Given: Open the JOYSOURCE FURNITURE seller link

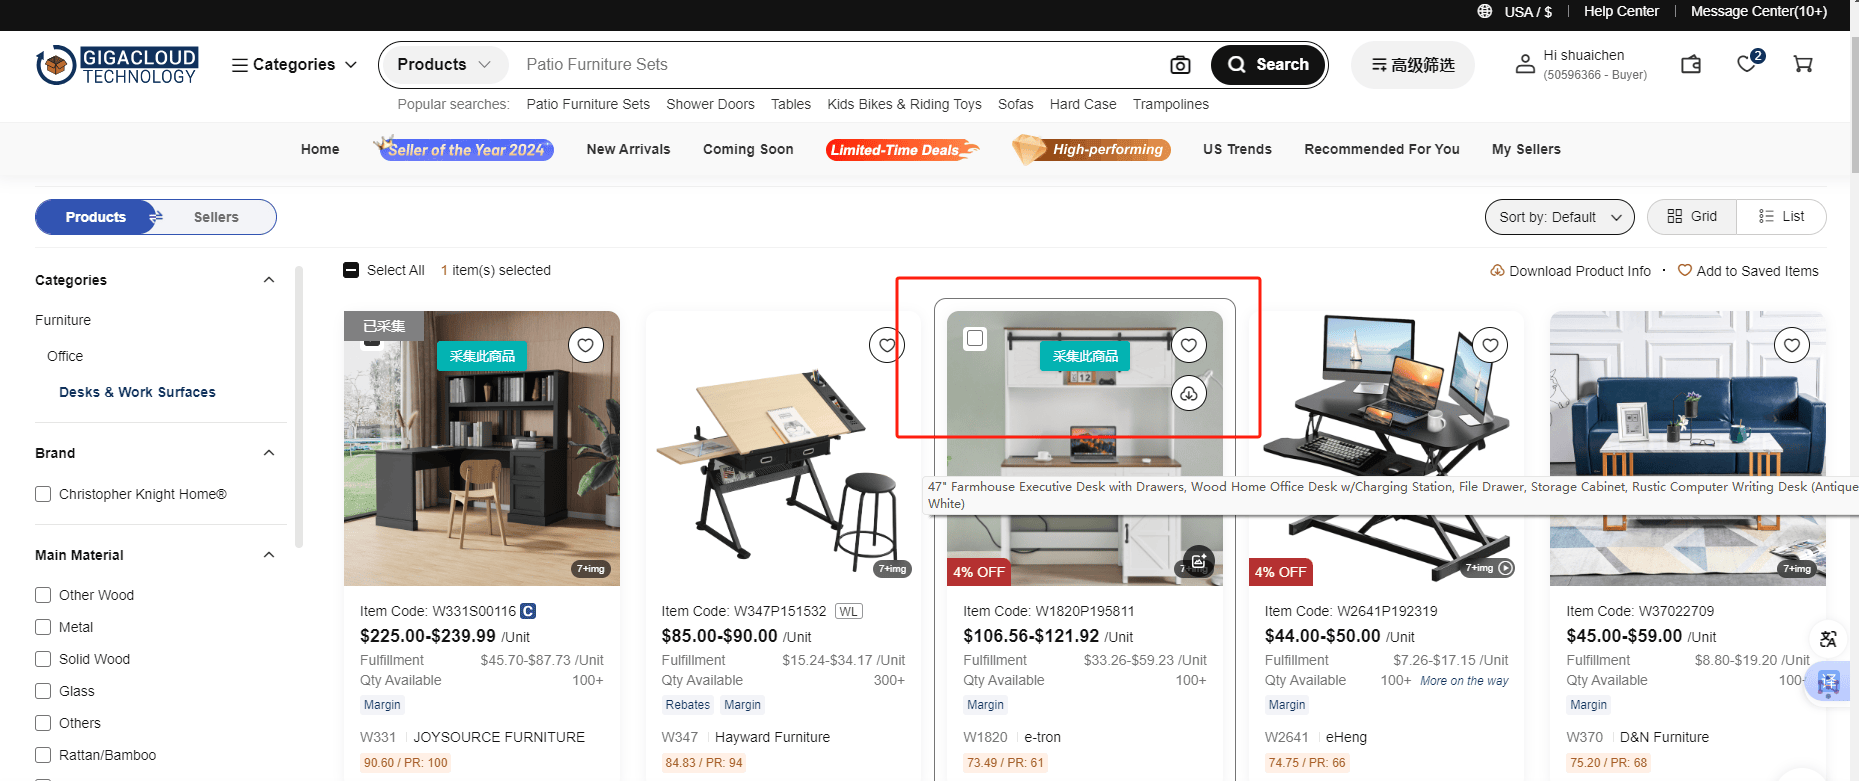Looking at the screenshot, I should click(x=499, y=737).
